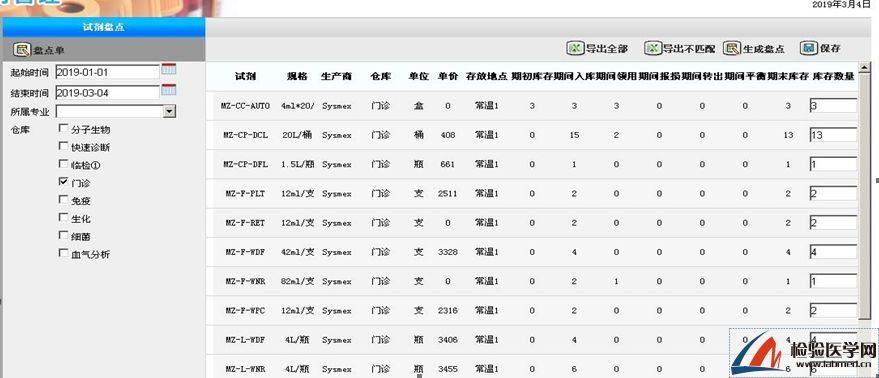Image resolution: width=879 pixels, height=378 pixels.
Task: Enable the 血气分析 checkbox
Action: pos(63,253)
